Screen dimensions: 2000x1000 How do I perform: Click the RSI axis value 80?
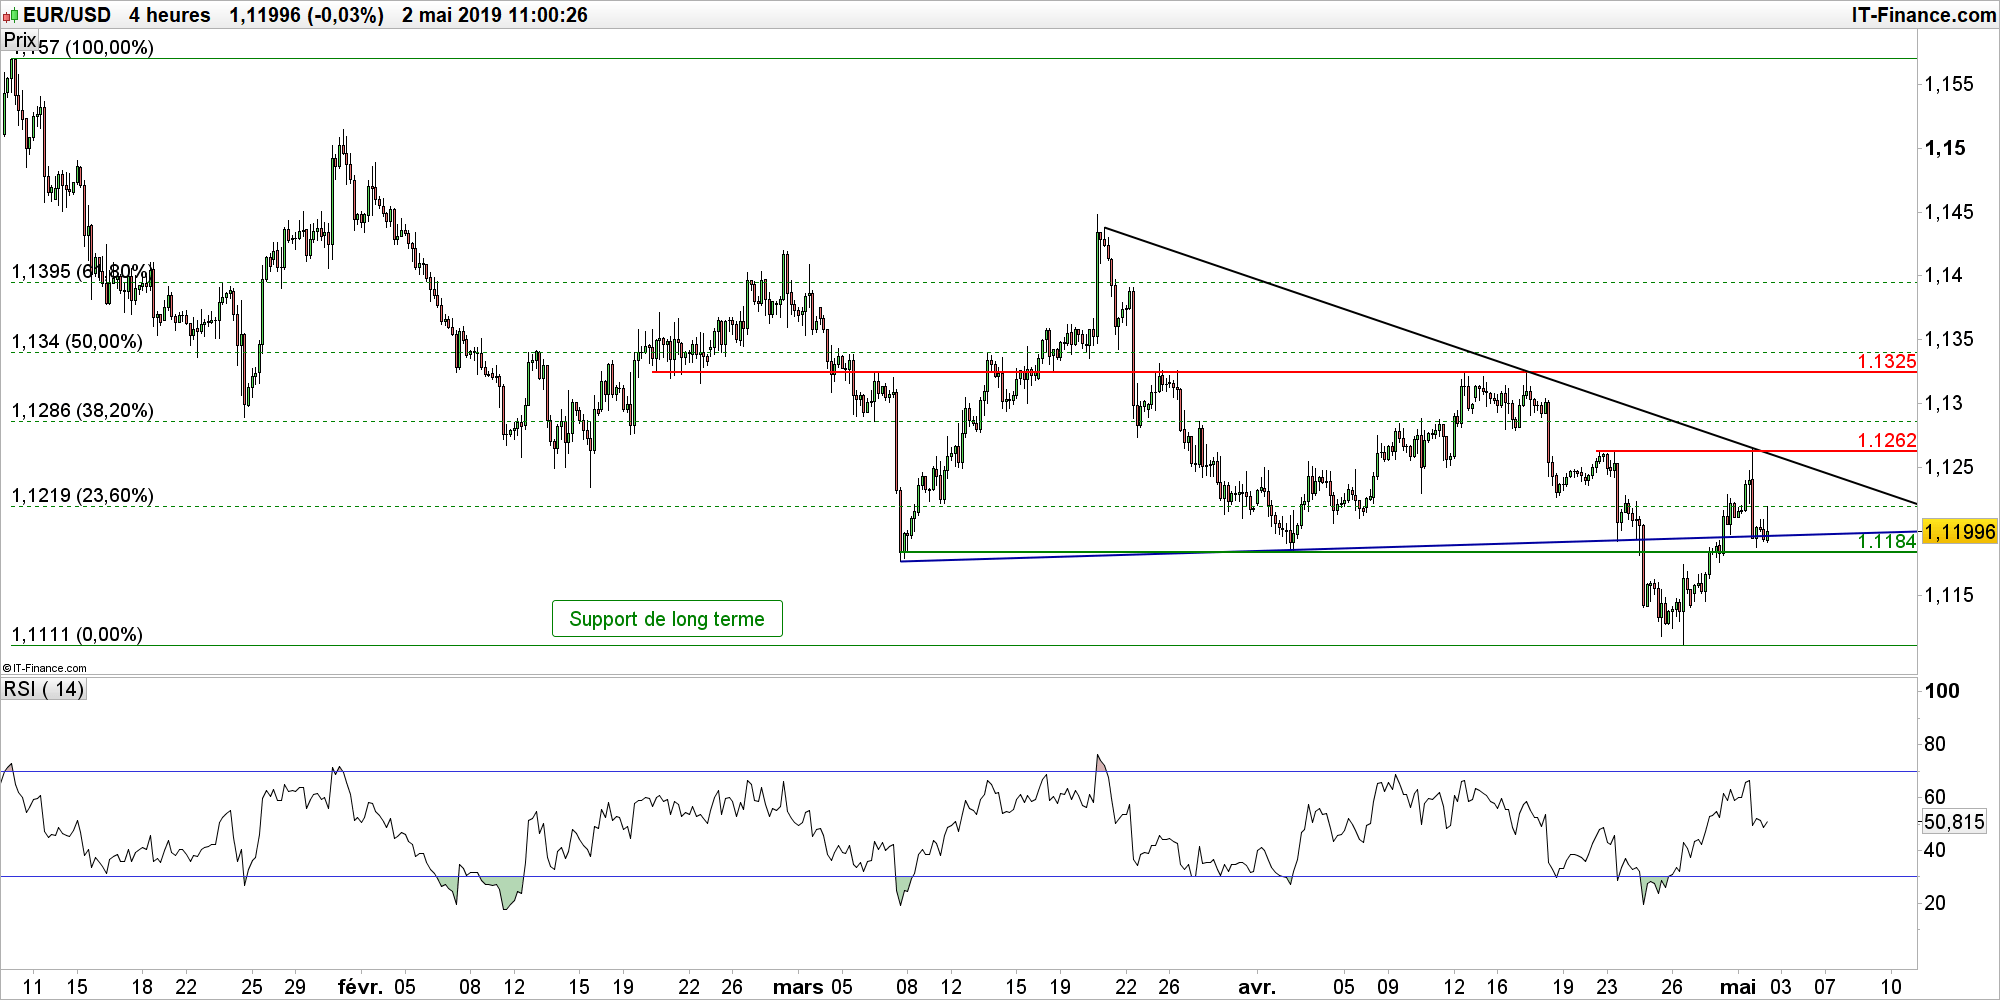click(x=1935, y=744)
